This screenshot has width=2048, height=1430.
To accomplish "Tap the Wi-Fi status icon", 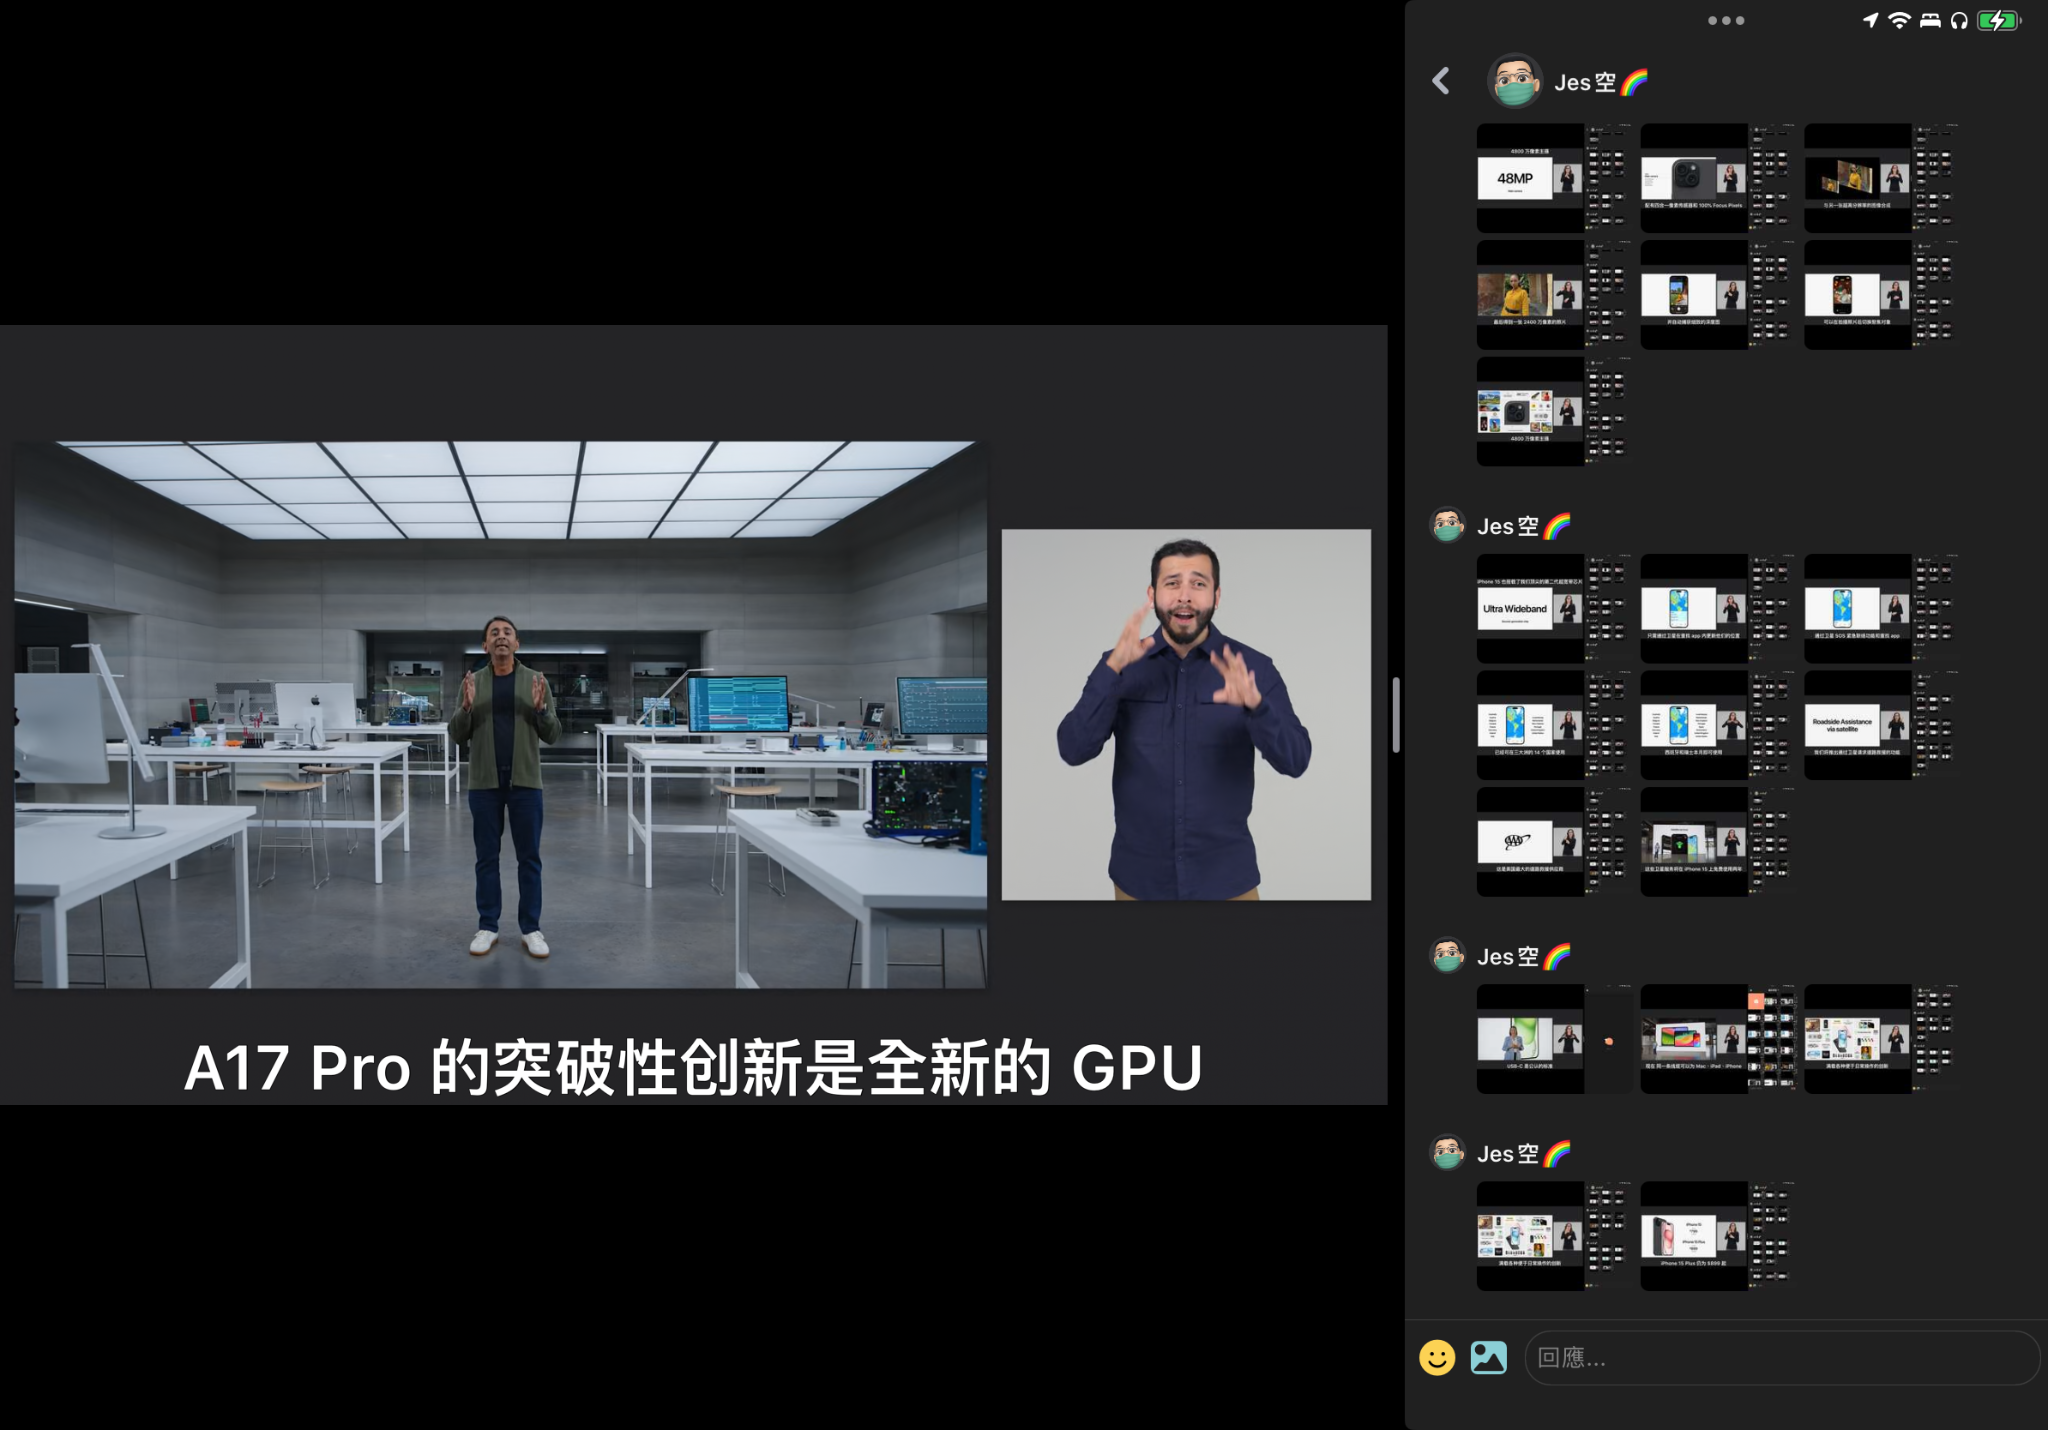I will click(x=1899, y=20).
